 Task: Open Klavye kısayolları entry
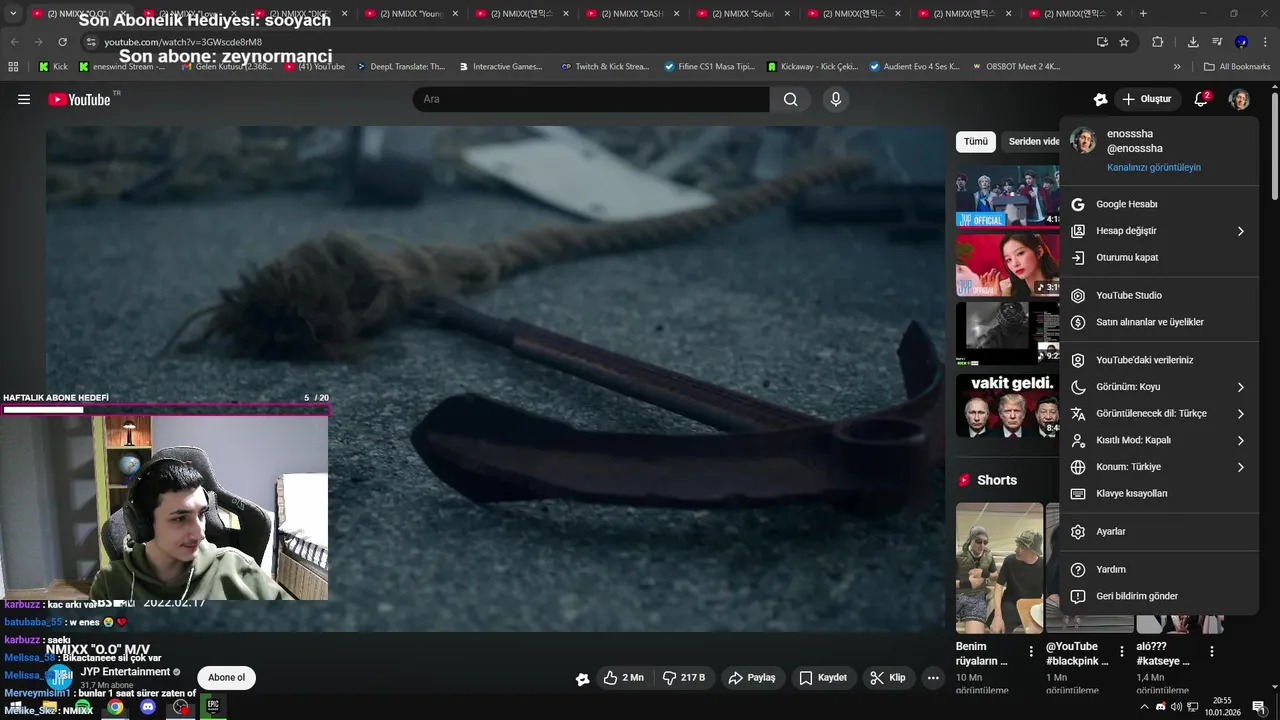(x=1159, y=494)
